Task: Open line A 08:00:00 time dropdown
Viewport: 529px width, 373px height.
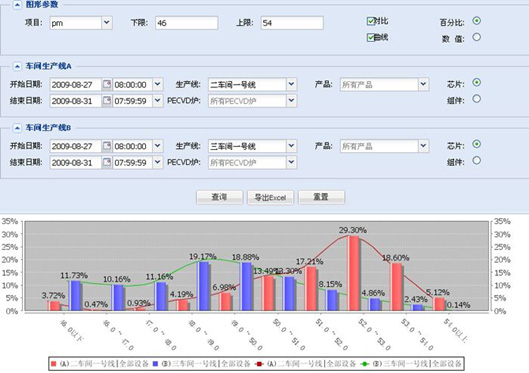Action: pos(158,84)
